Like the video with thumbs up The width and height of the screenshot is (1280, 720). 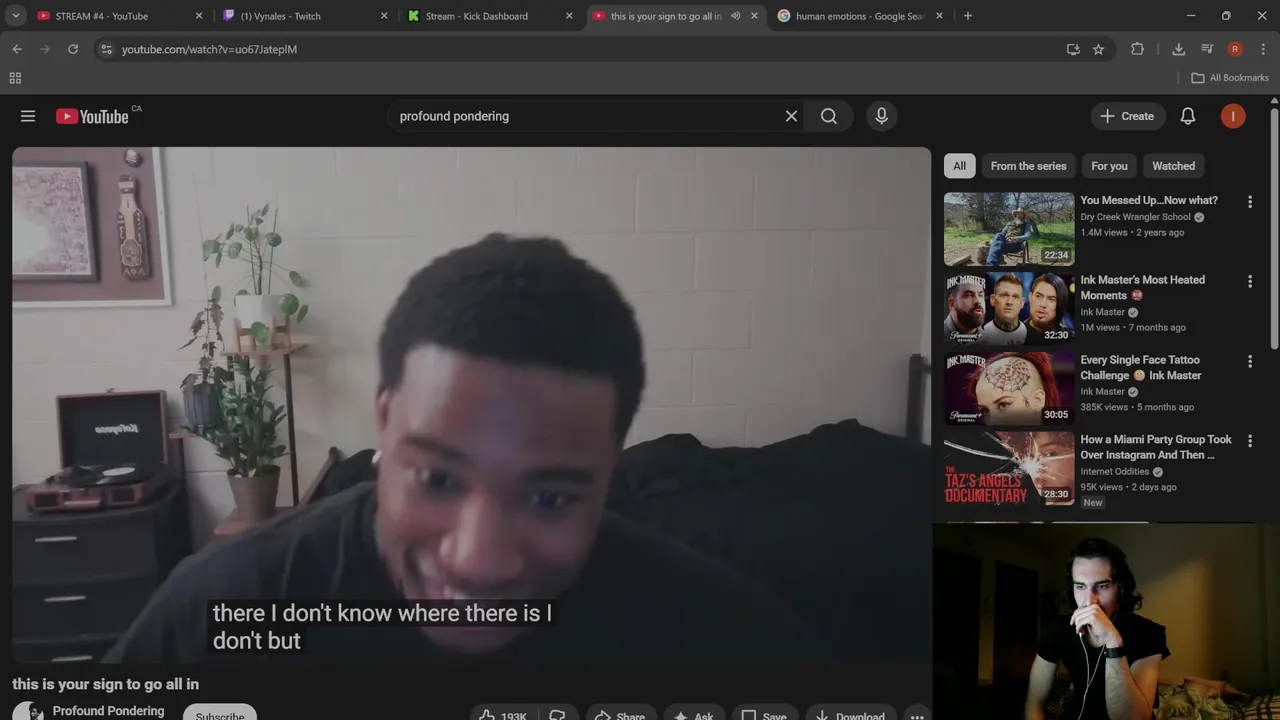pyautogui.click(x=502, y=714)
